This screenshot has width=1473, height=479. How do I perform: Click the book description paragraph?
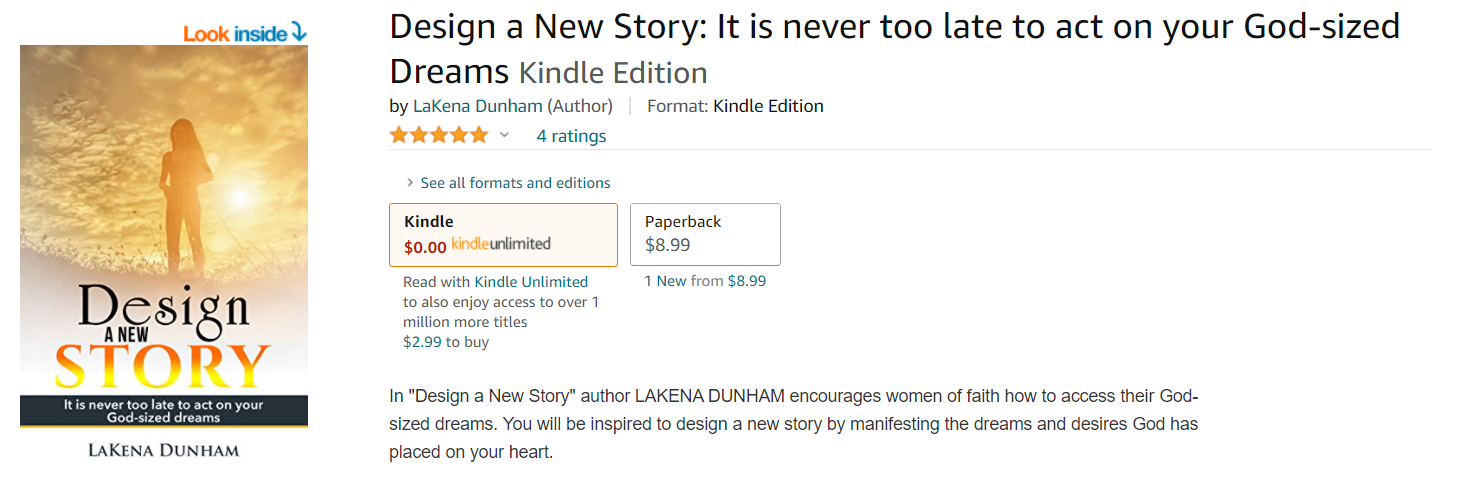point(793,423)
